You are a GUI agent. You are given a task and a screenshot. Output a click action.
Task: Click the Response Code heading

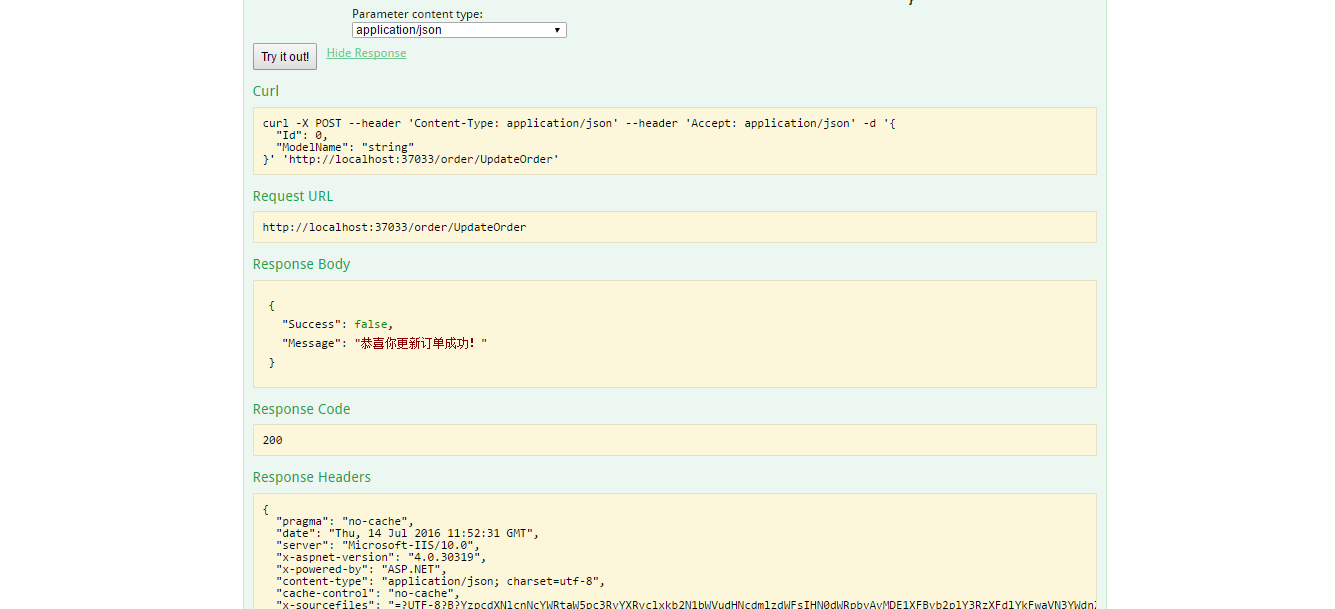[301, 409]
